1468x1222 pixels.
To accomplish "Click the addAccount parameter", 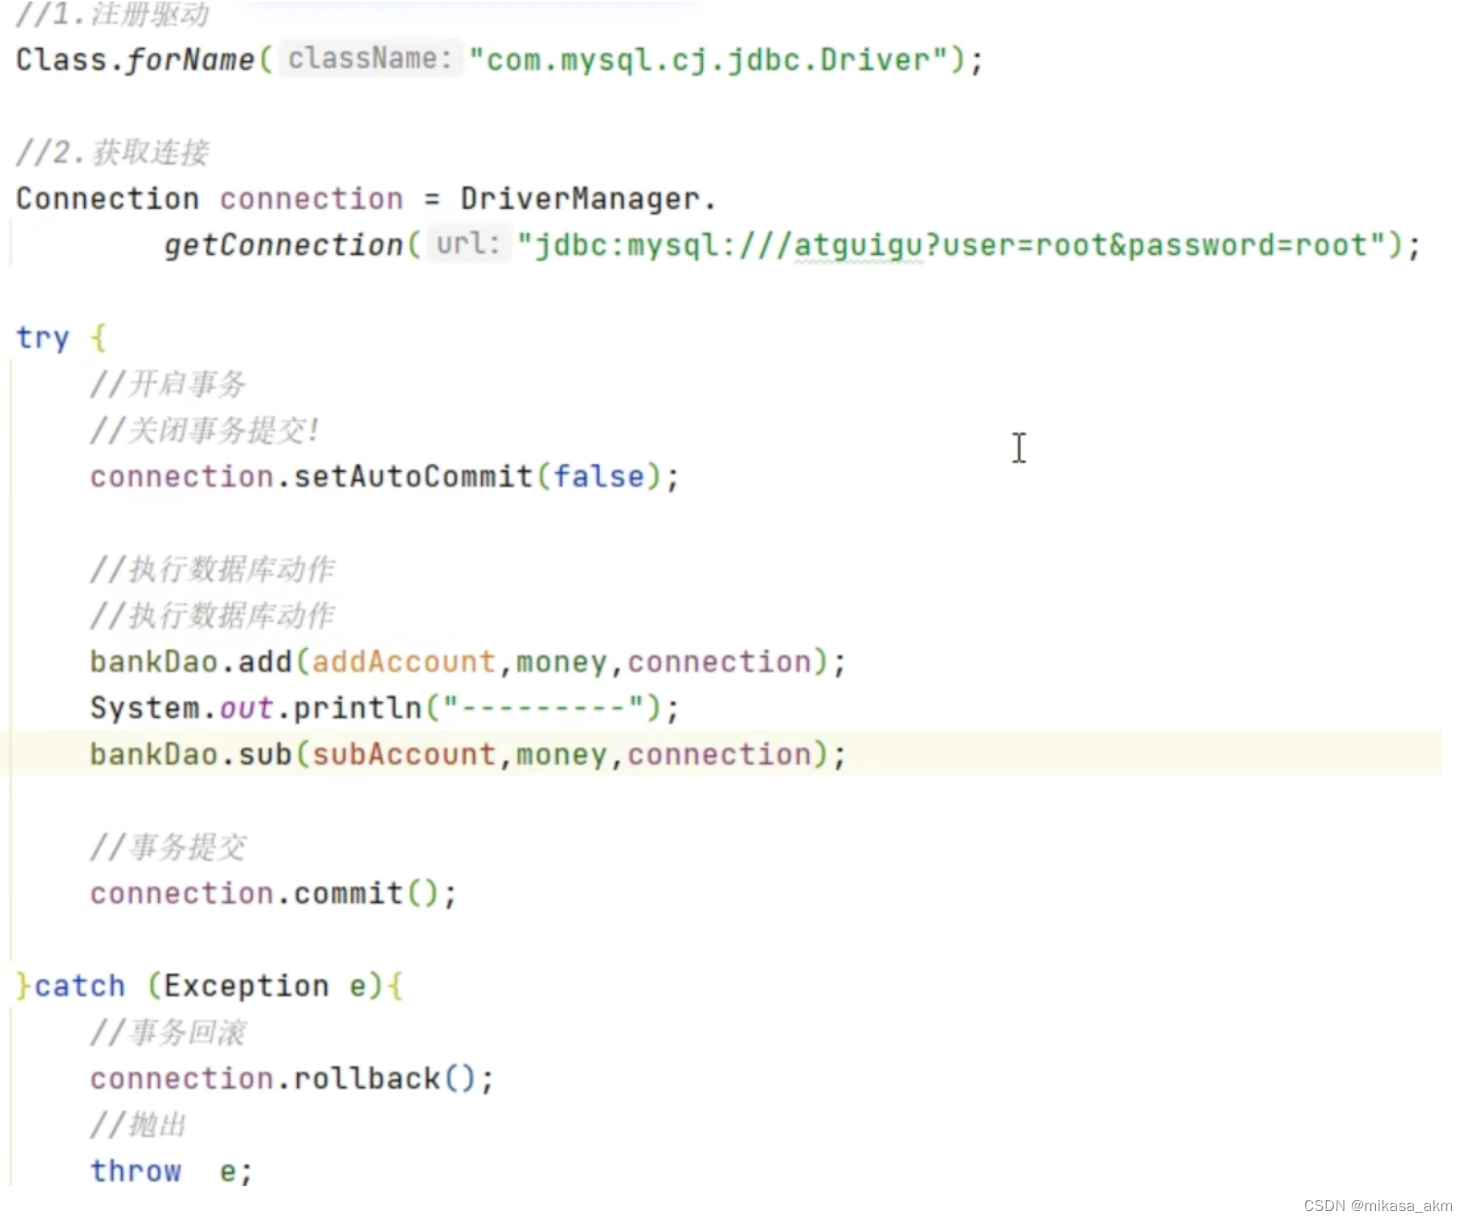I will click(x=404, y=662).
